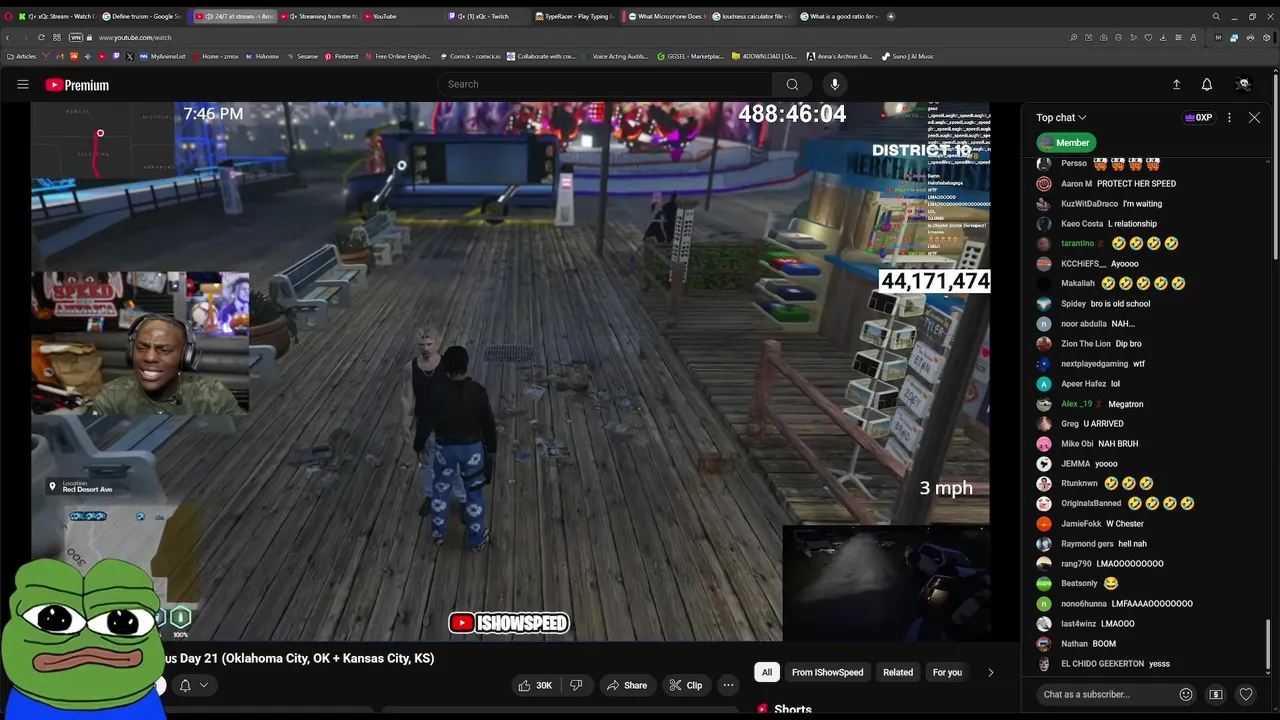Like the video with 30K likes

(535, 685)
